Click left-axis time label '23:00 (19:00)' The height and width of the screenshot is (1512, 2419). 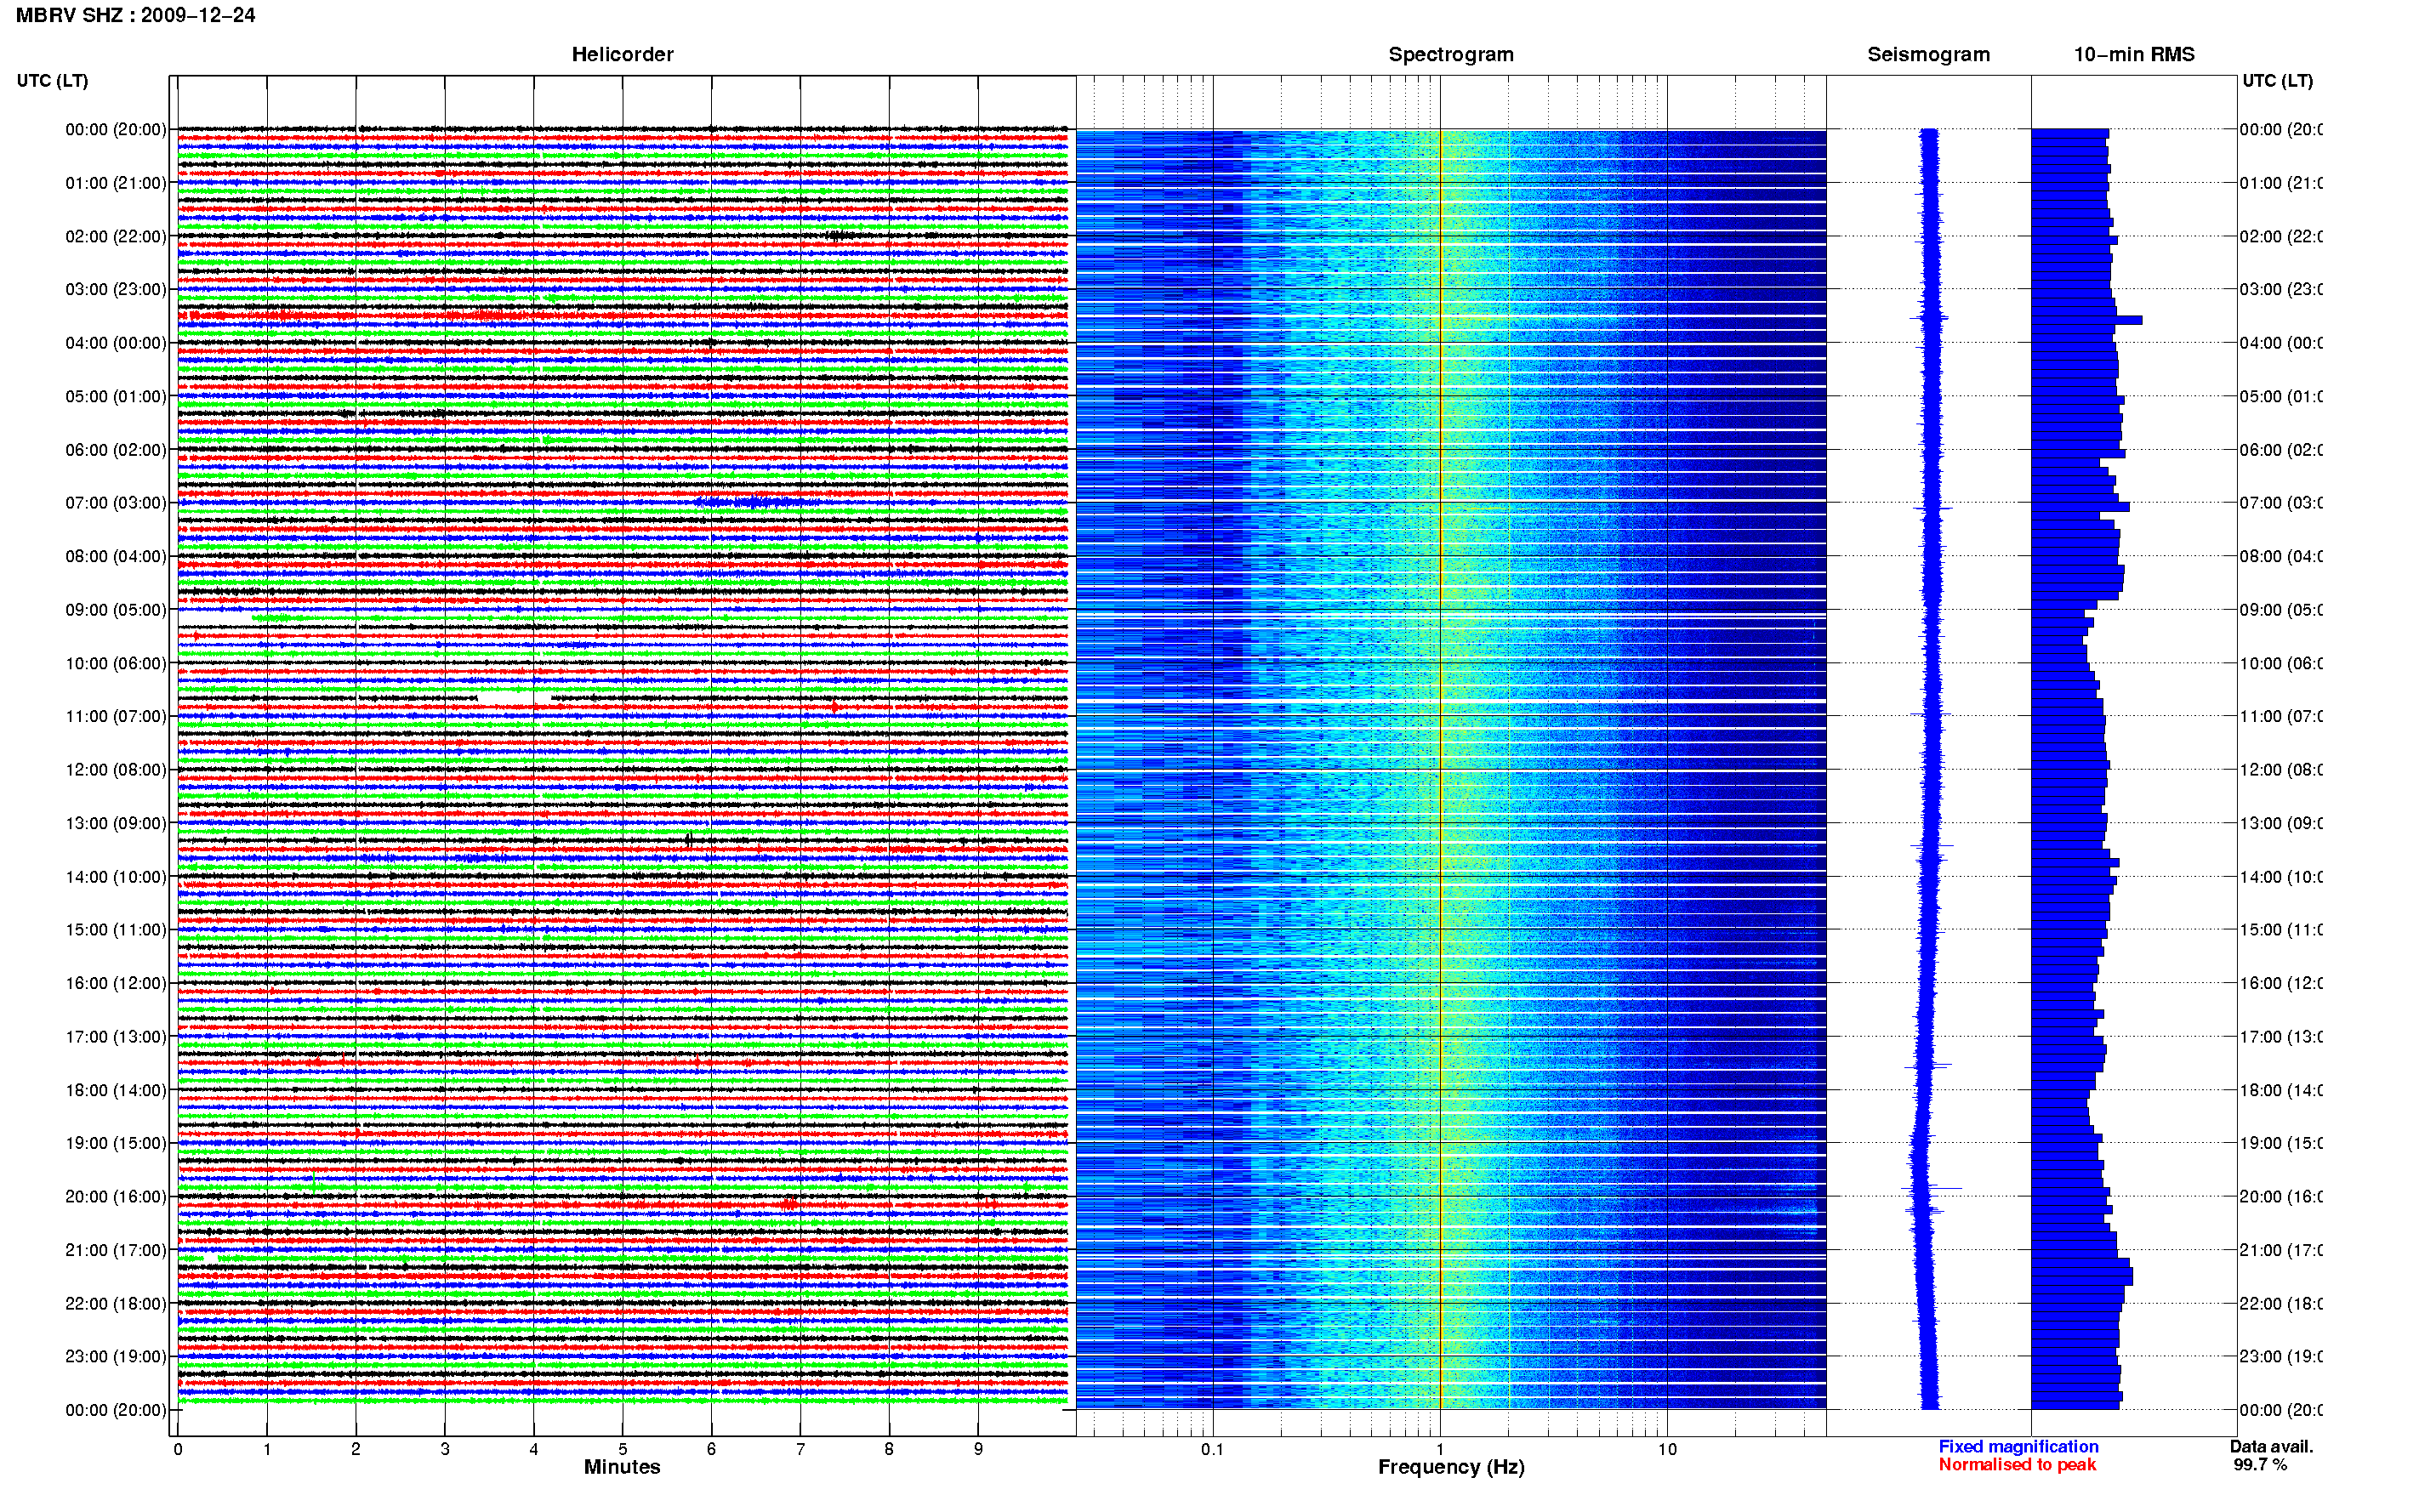pos(116,1356)
